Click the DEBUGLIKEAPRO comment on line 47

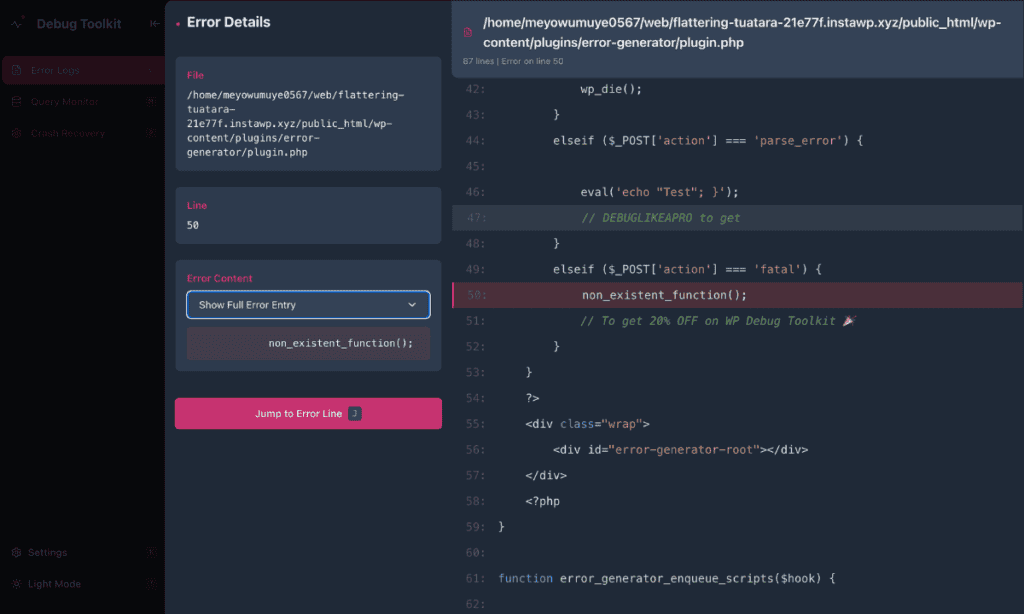pos(660,218)
